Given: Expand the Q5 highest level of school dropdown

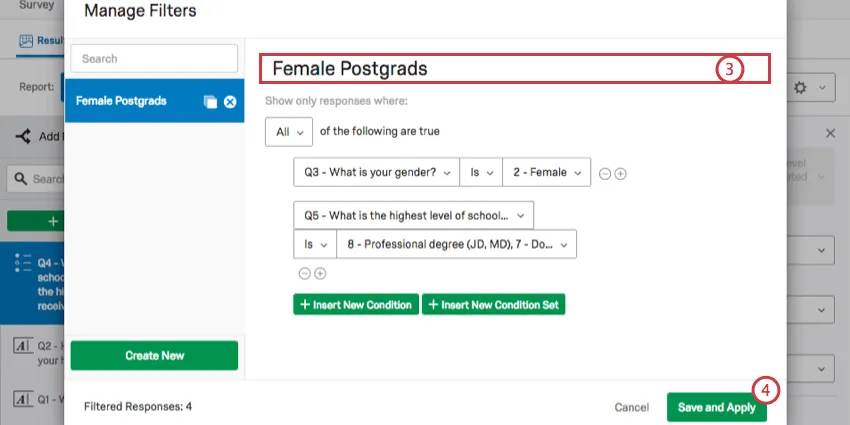Looking at the screenshot, I should [413, 215].
